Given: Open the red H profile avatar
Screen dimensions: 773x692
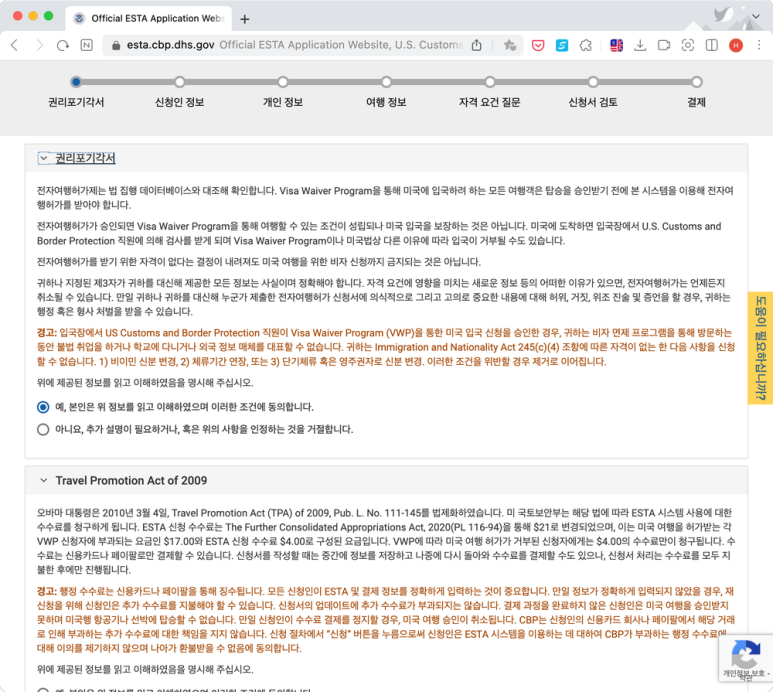Looking at the screenshot, I should click(x=736, y=45).
